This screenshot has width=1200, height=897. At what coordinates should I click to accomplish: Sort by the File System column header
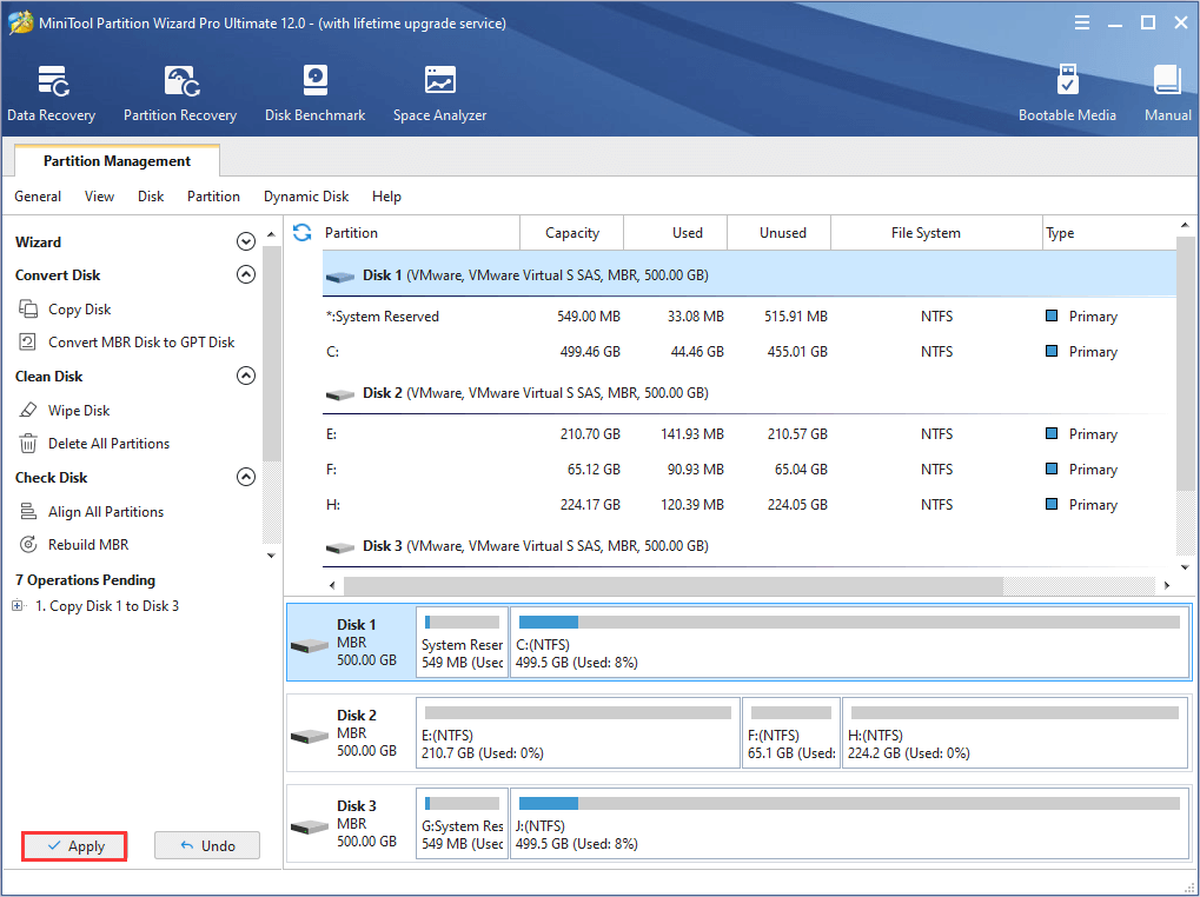click(937, 233)
